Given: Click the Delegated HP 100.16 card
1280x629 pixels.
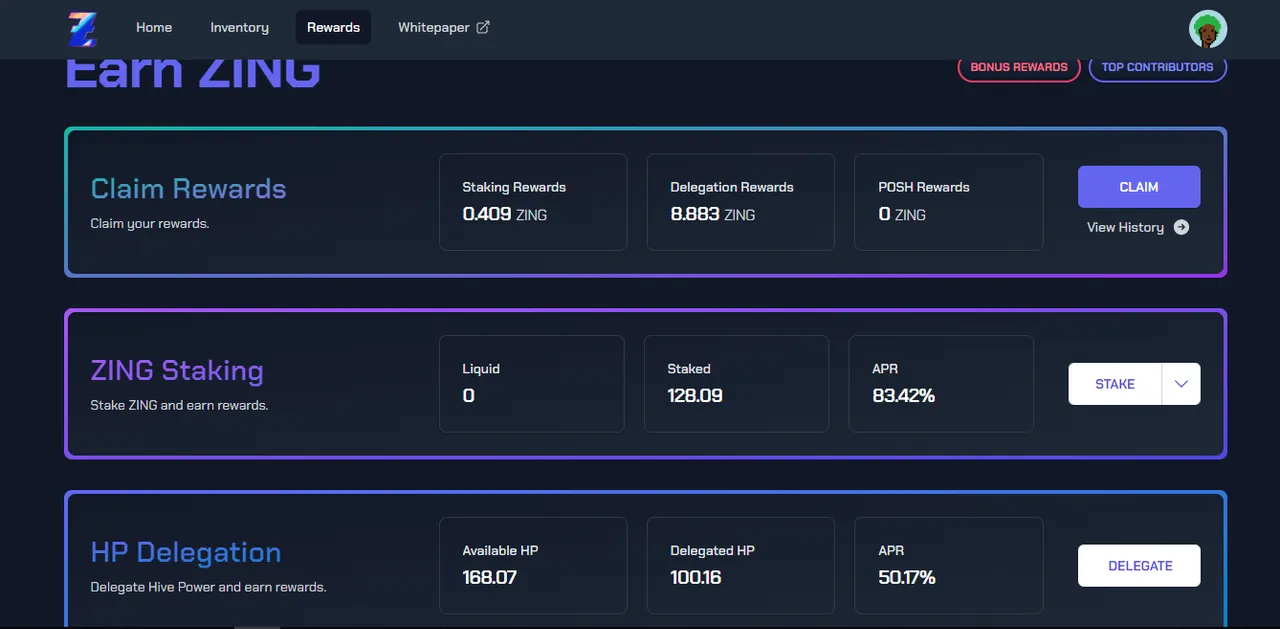Looking at the screenshot, I should 740,565.
